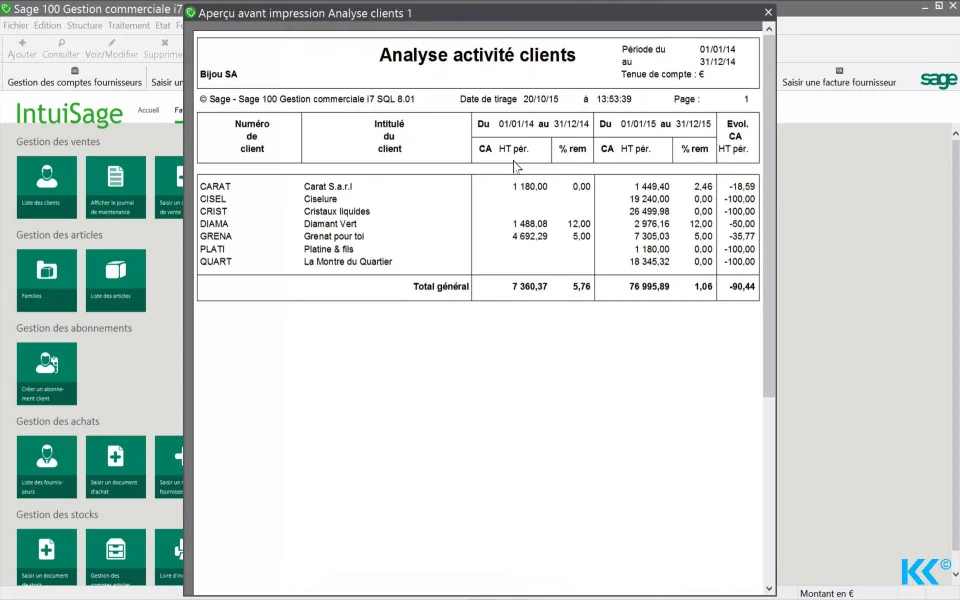Click the main window scroll up arrow
This screenshot has height=600, width=960.
tap(955, 133)
